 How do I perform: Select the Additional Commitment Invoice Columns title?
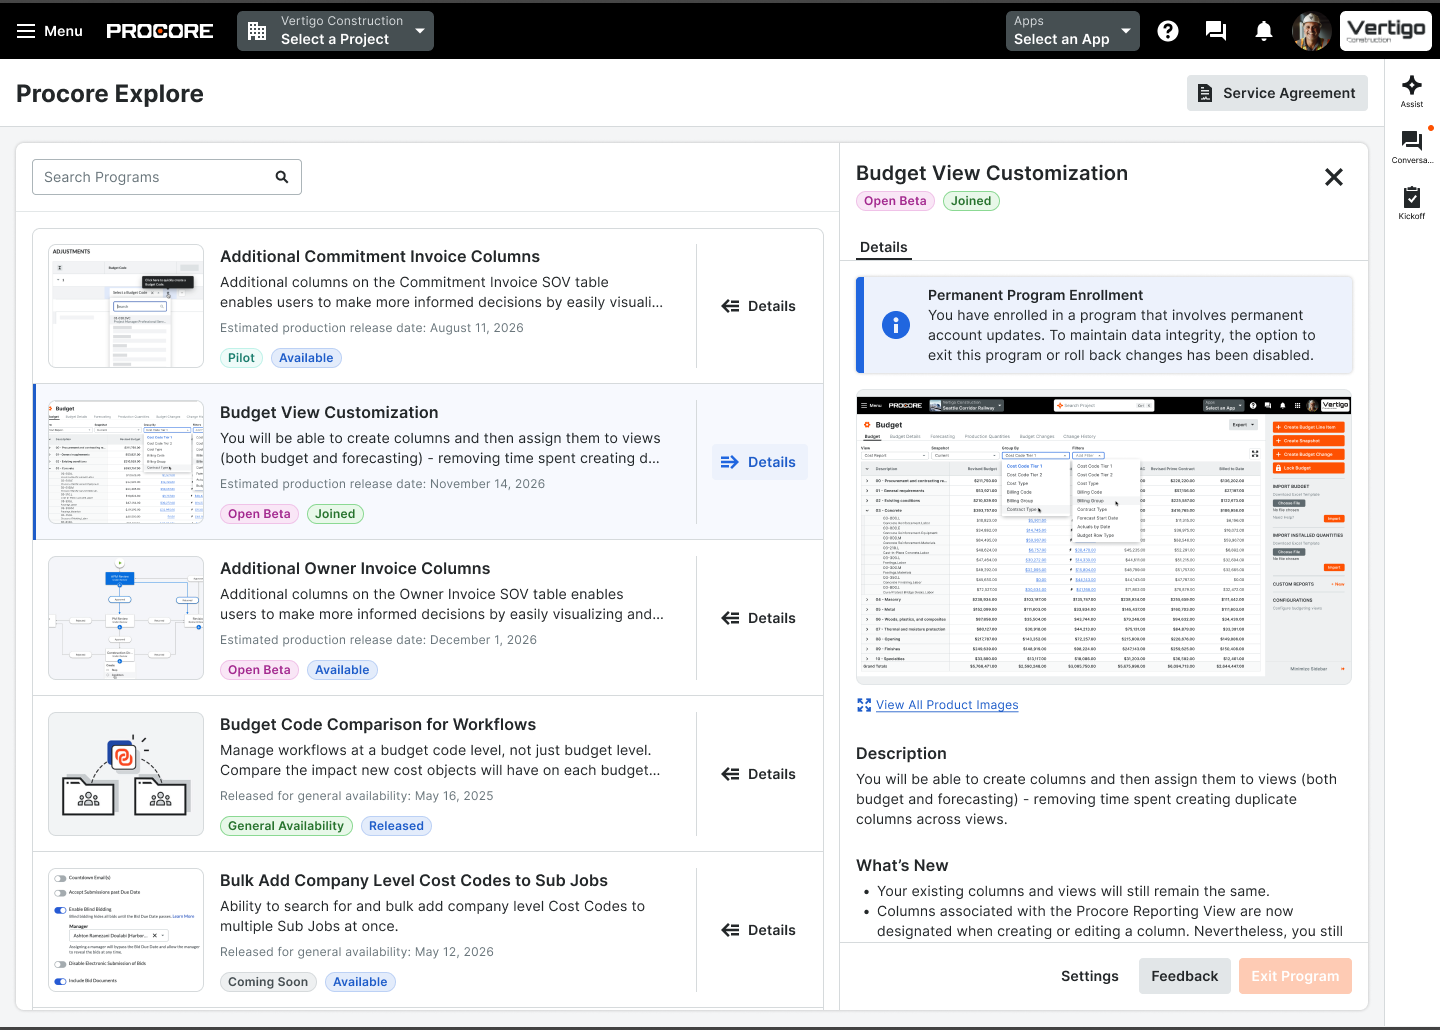click(x=380, y=257)
